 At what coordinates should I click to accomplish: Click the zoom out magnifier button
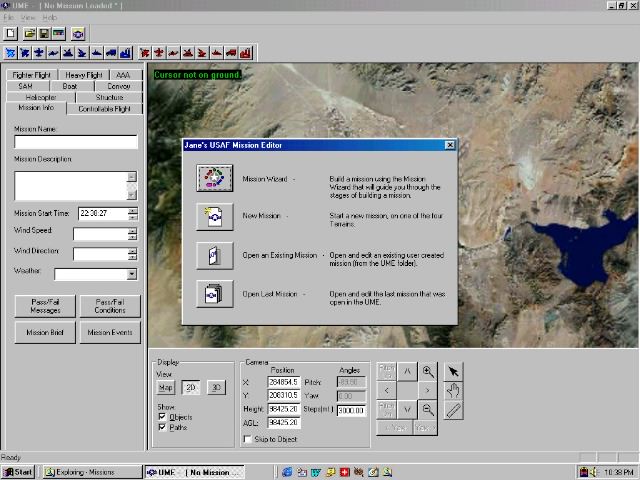click(x=427, y=409)
